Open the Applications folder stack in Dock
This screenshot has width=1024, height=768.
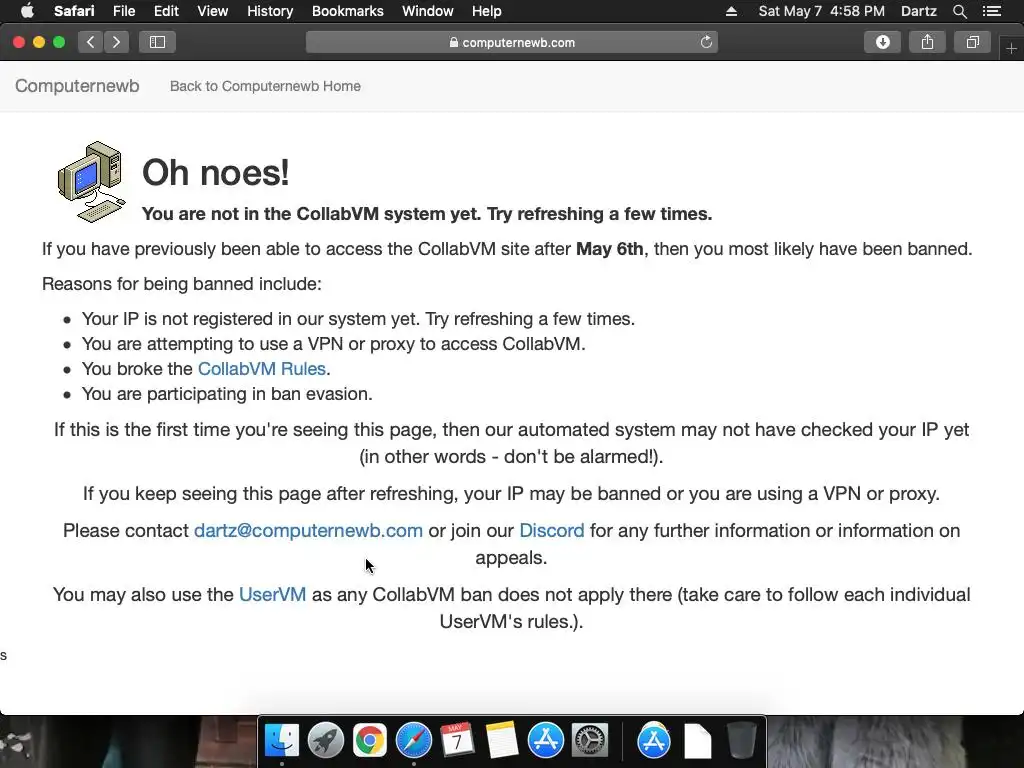tap(654, 741)
